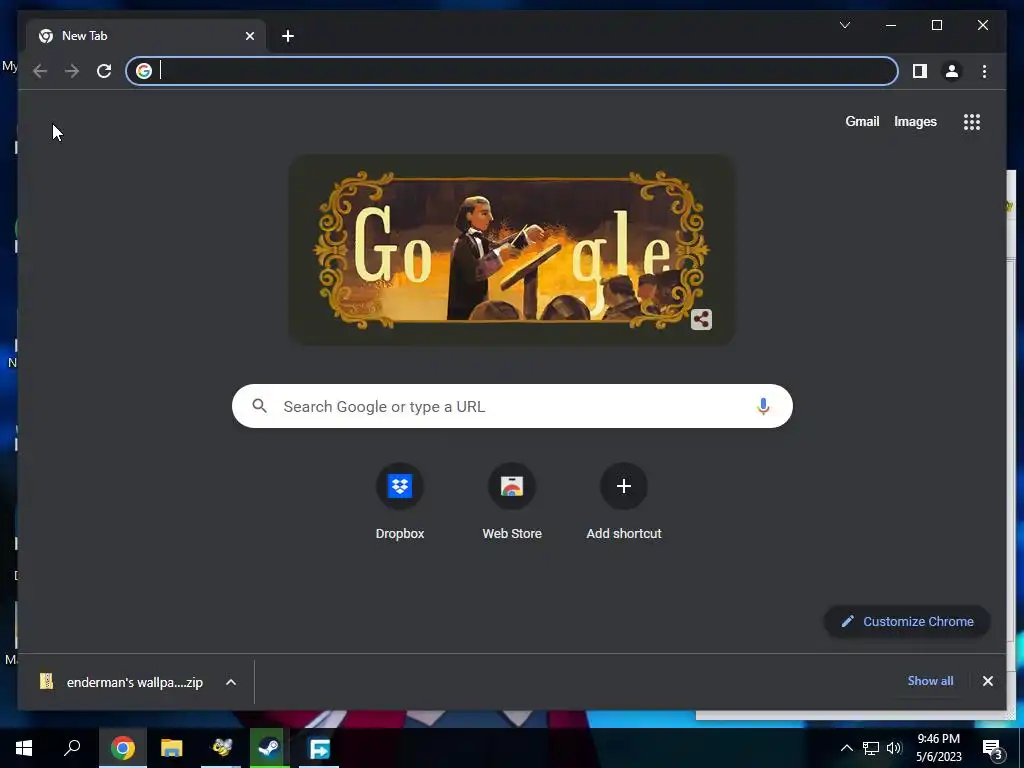
Task: Share the Google Doodle
Action: (701, 319)
